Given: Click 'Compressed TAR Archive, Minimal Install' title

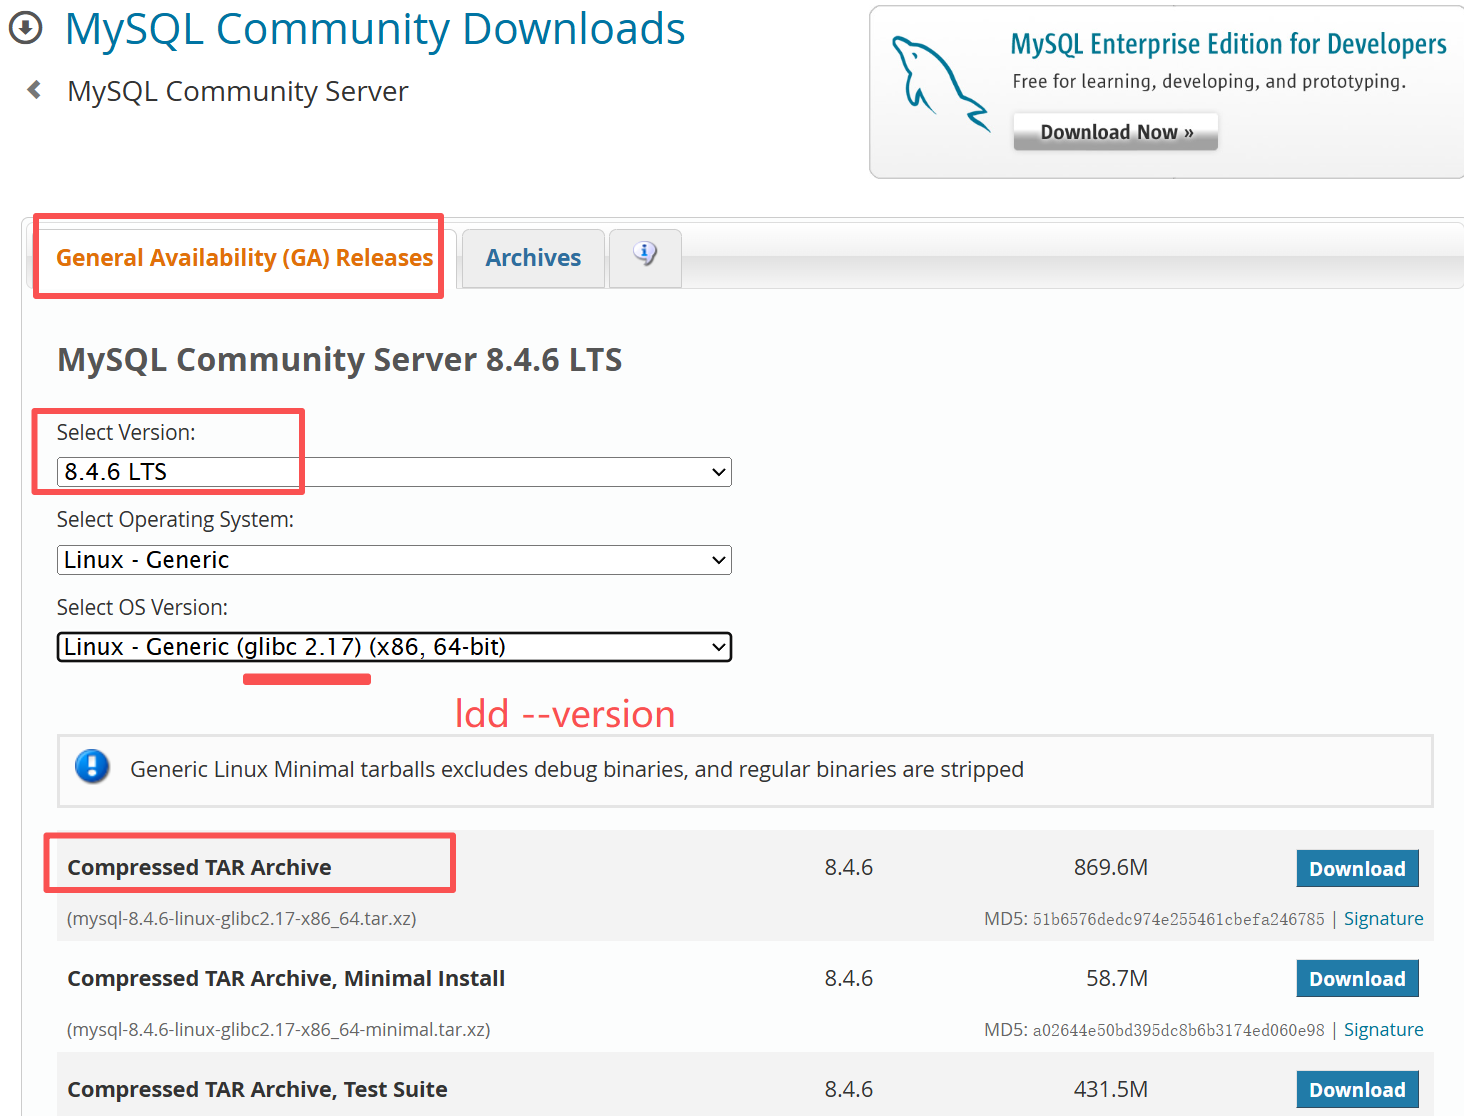Looking at the screenshot, I should click(286, 978).
